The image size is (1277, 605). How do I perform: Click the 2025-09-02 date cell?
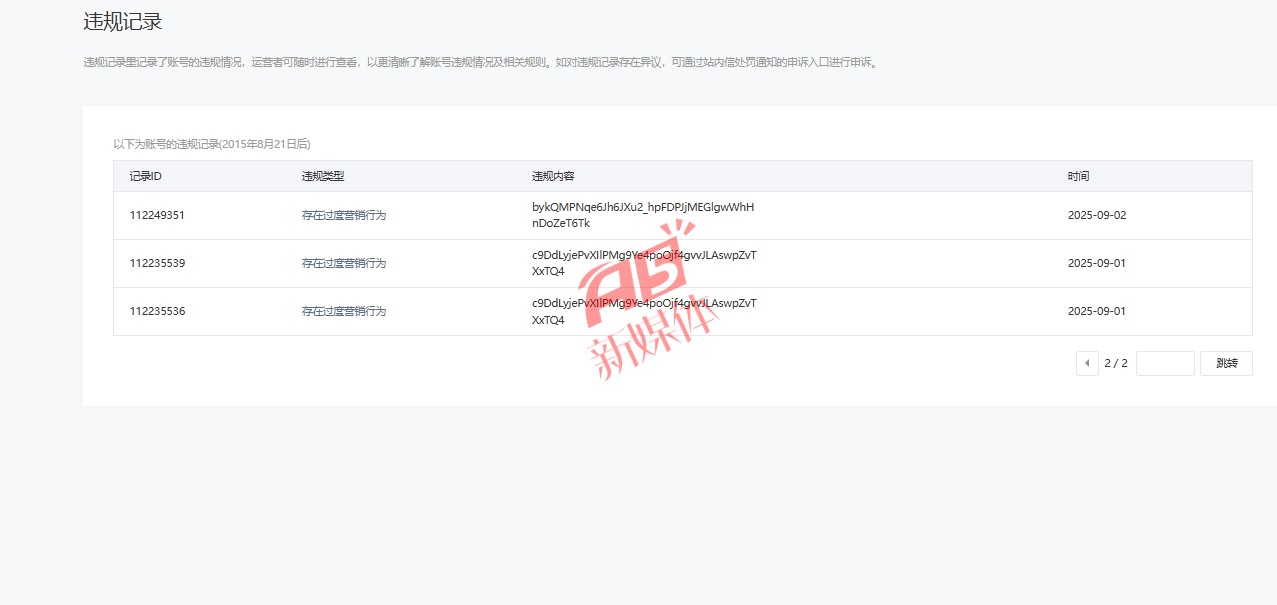click(1096, 216)
